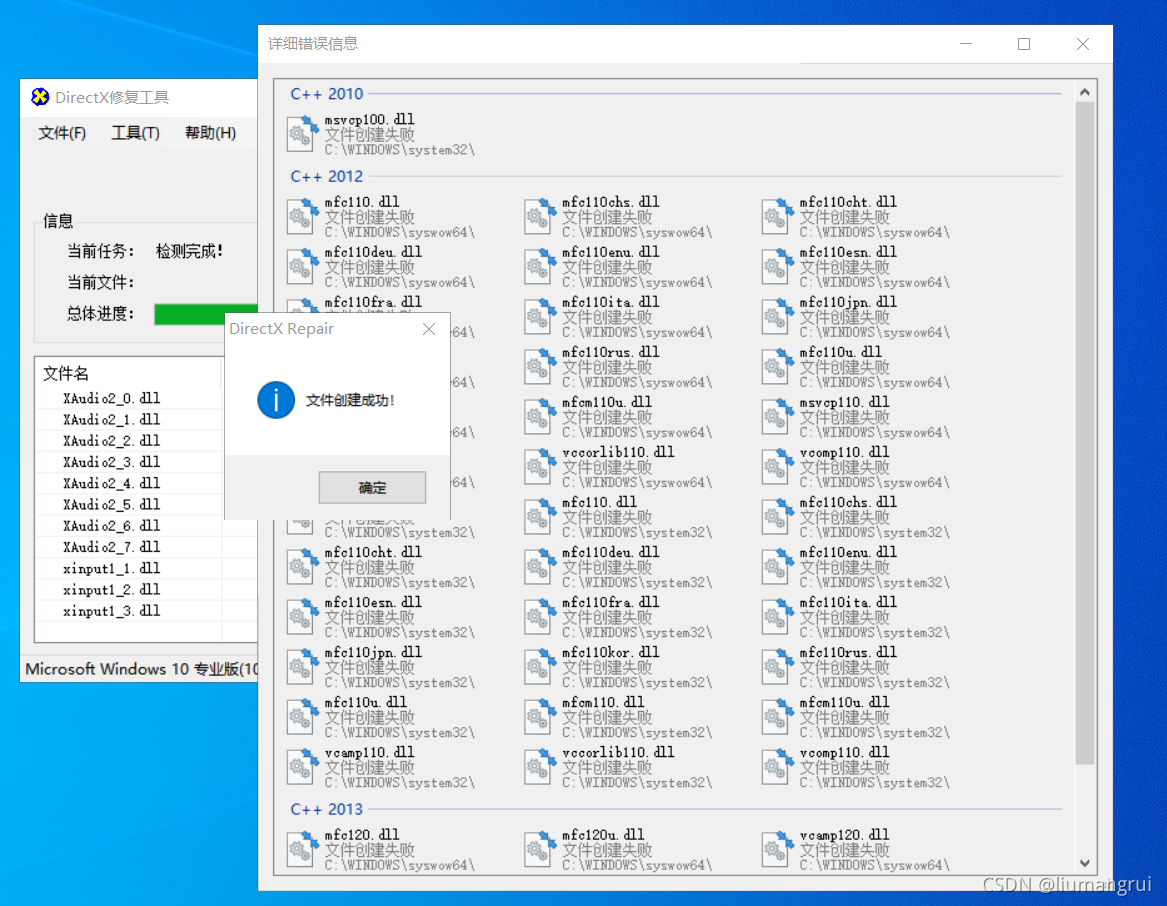Viewport: 1167px width, 906px height.
Task: Select the mfcm110.dll icon in system32
Action: click(x=540, y=717)
